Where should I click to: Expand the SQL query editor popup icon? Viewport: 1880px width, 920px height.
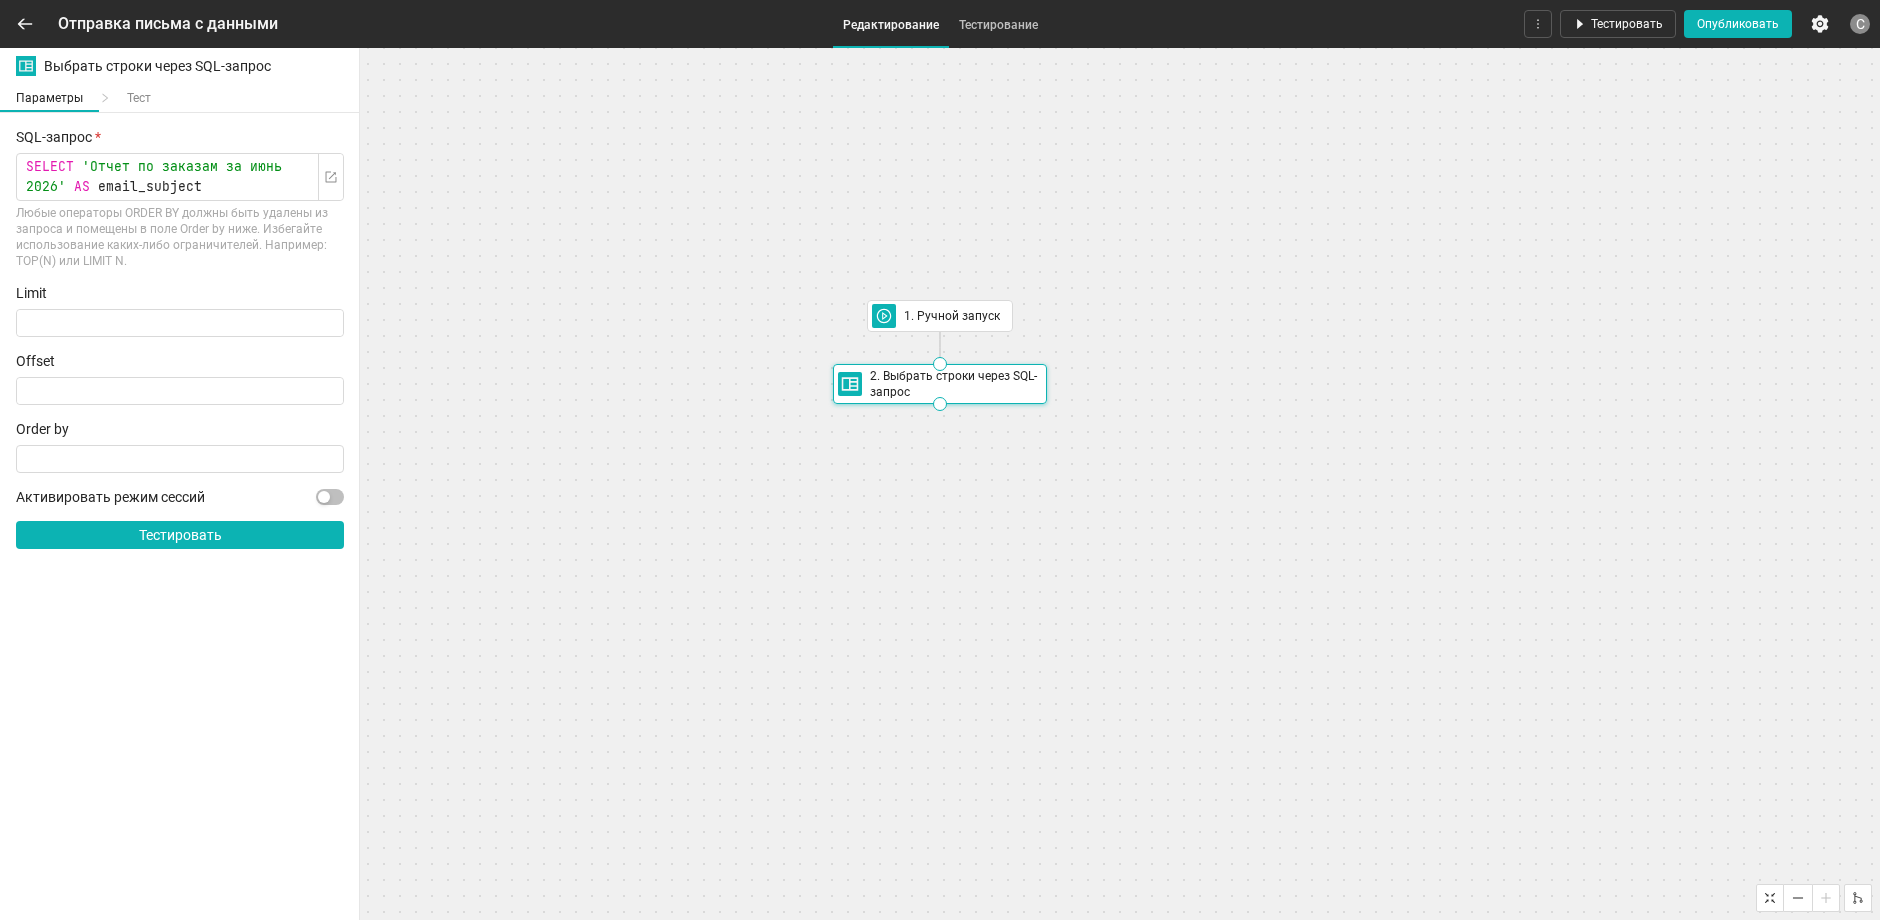tap(331, 177)
